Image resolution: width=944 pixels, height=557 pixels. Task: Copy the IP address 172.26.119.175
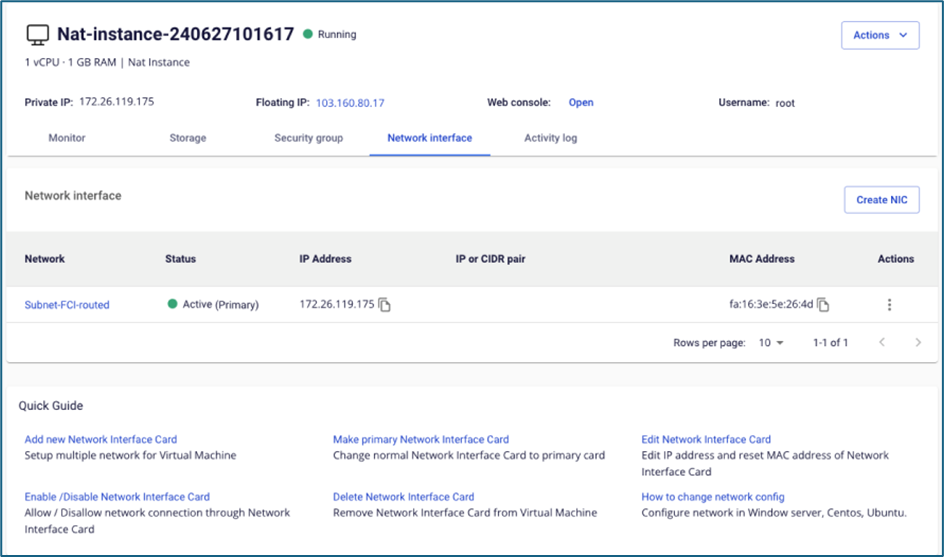pos(385,305)
